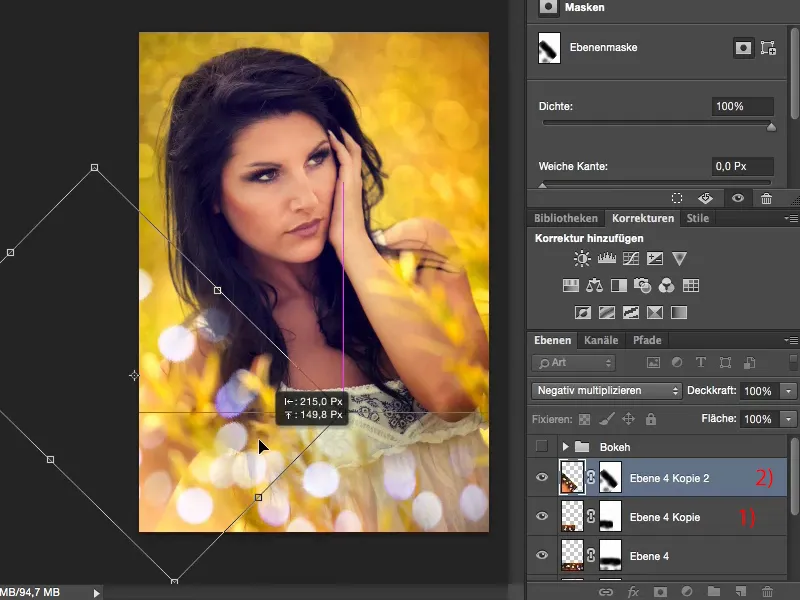The height and width of the screenshot is (600, 800).
Task: Add a Brightness/Contrast adjustment
Action: 582,259
